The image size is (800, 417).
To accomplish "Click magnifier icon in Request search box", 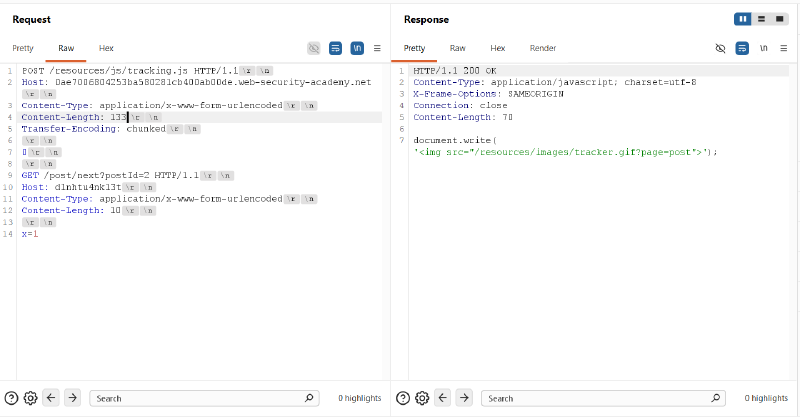I will pos(309,398).
